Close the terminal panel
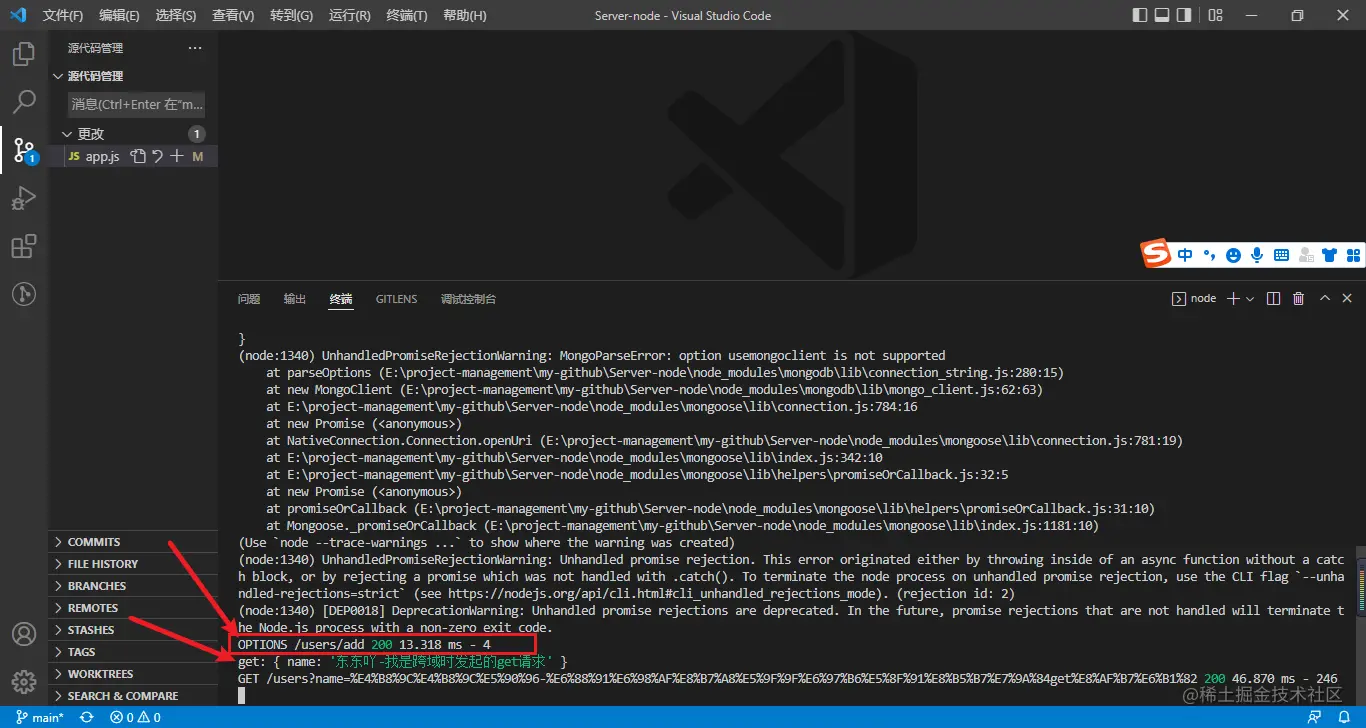Screen dimensions: 1366x728 point(1348,298)
